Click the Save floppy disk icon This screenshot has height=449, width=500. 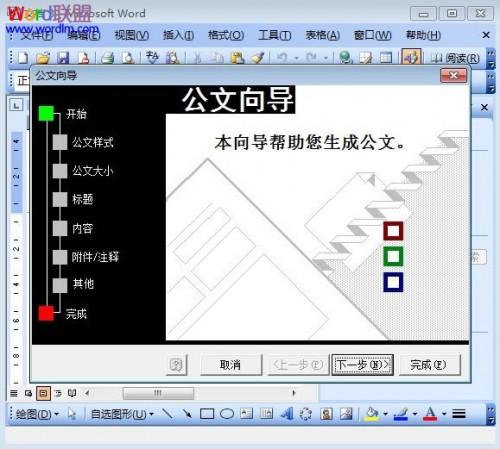[x=63, y=58]
